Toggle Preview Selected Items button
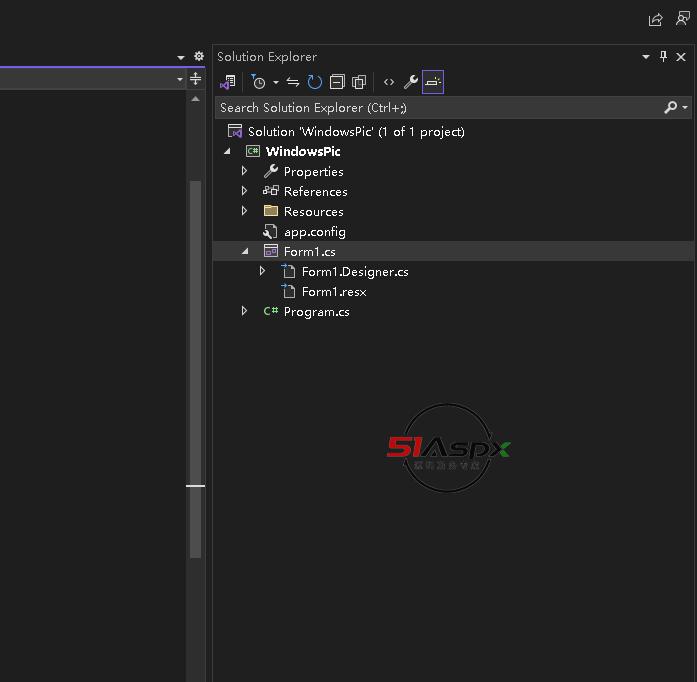The image size is (697, 682). (433, 82)
